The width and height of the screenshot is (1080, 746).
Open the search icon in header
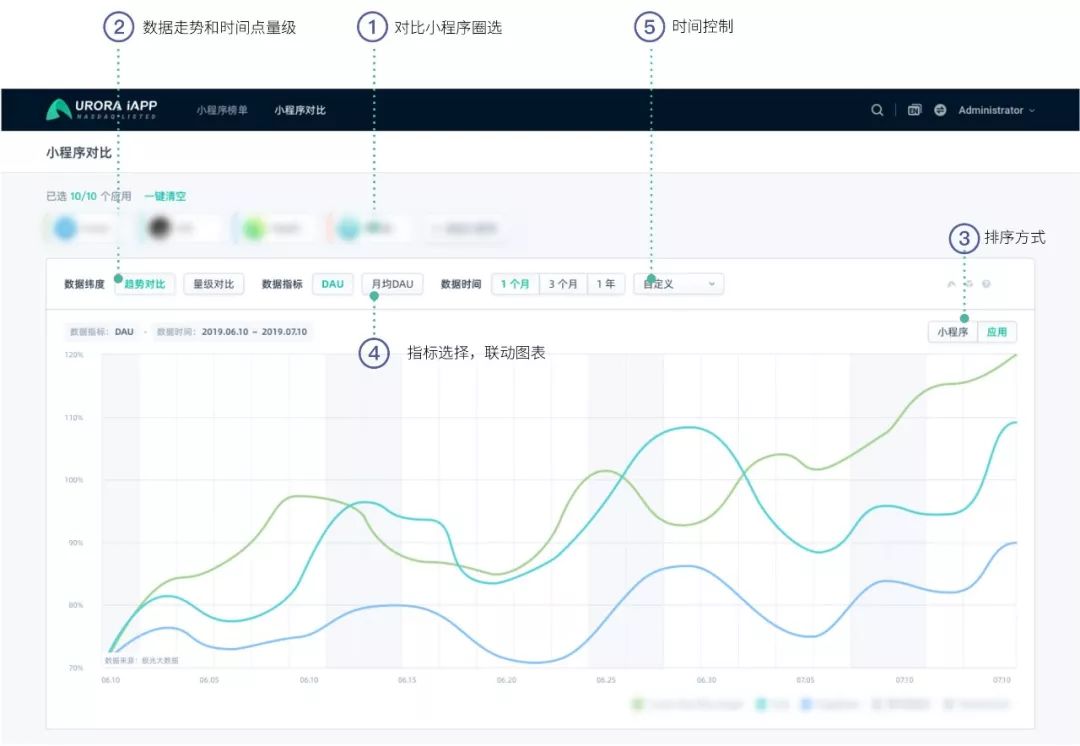pyautogui.click(x=877, y=110)
